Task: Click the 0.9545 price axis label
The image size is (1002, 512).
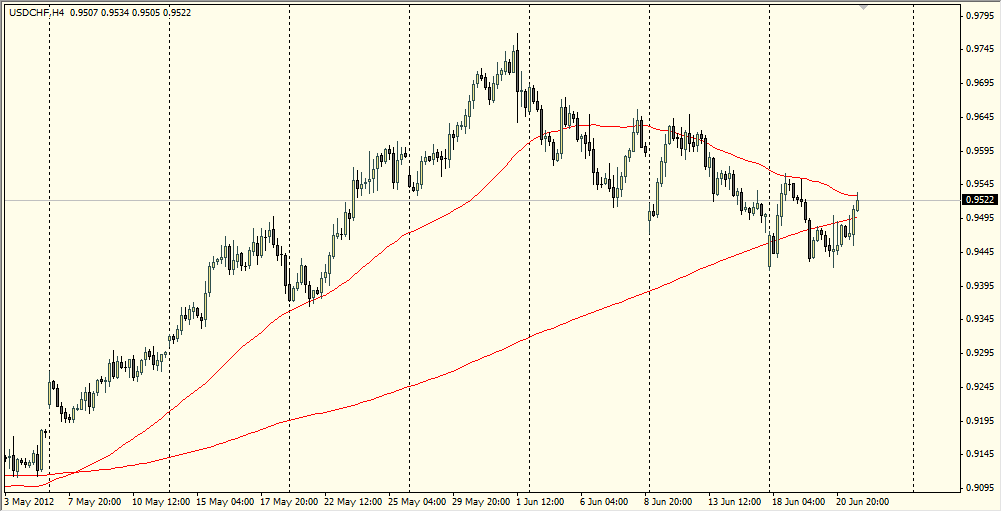Action: pos(982,185)
